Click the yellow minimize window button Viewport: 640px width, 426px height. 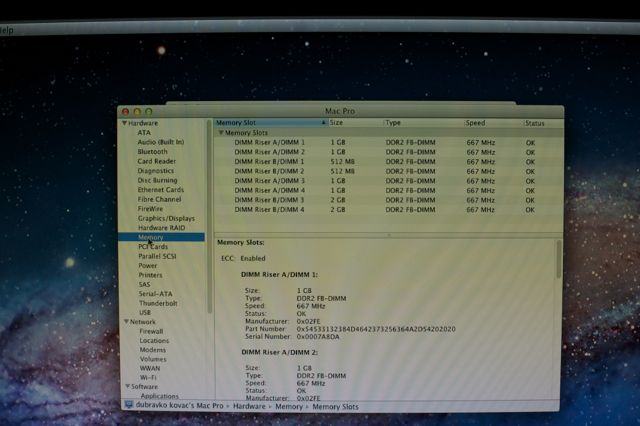pyautogui.click(x=137, y=111)
